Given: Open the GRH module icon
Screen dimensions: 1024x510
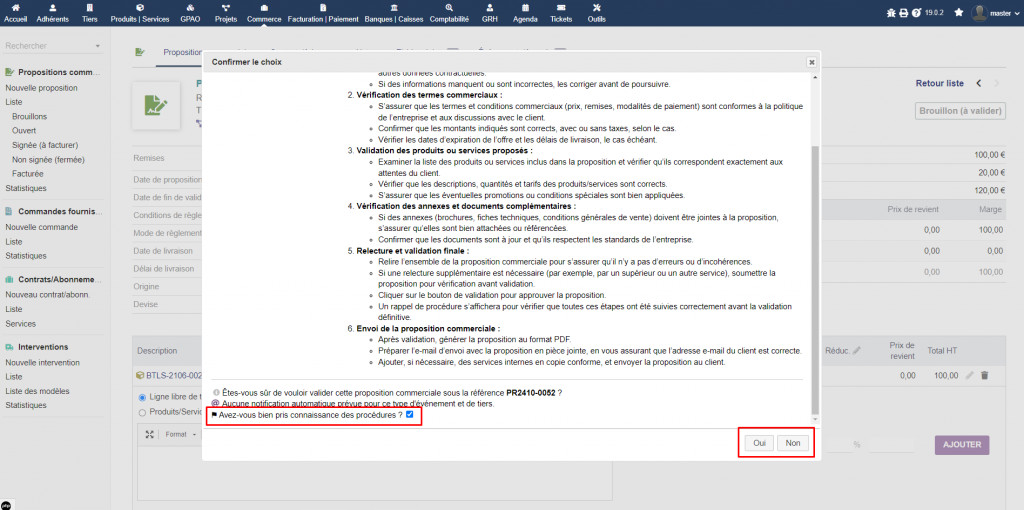Looking at the screenshot, I should [489, 8].
